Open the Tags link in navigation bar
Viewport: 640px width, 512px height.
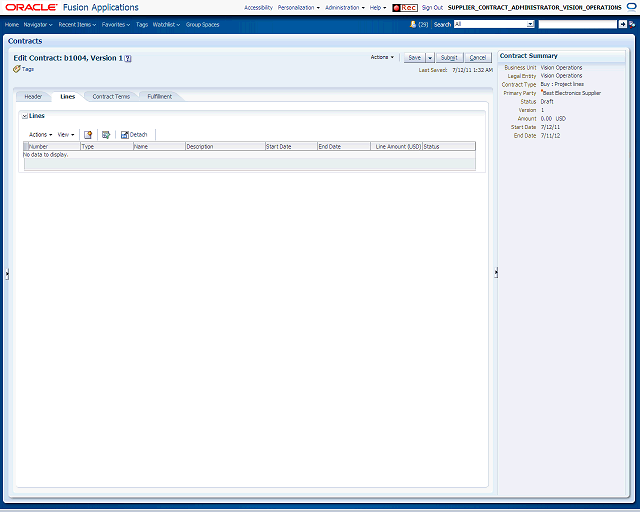(142, 24)
